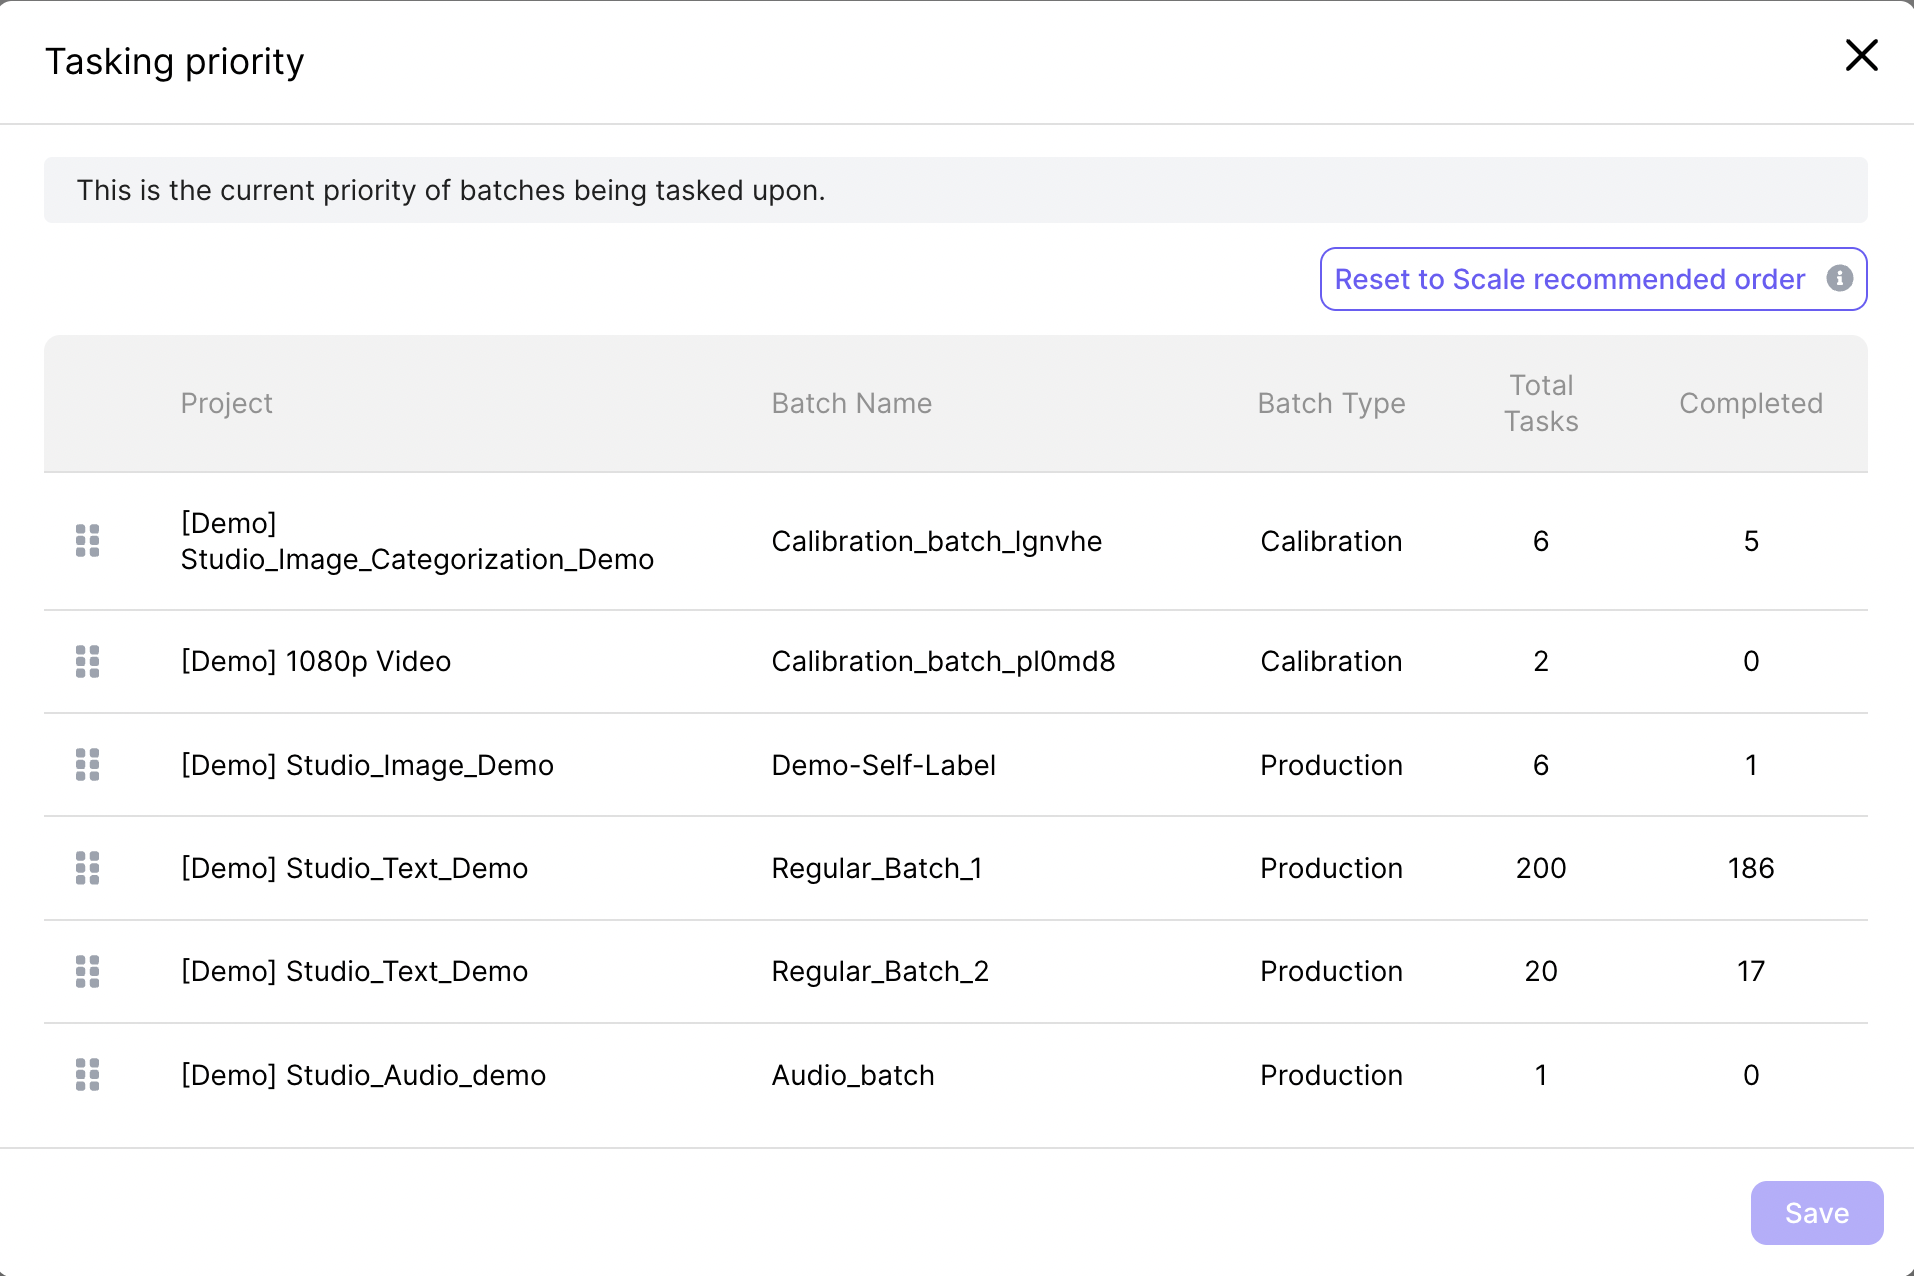Click the Completed column header
The height and width of the screenshot is (1276, 1914).
pos(1750,403)
